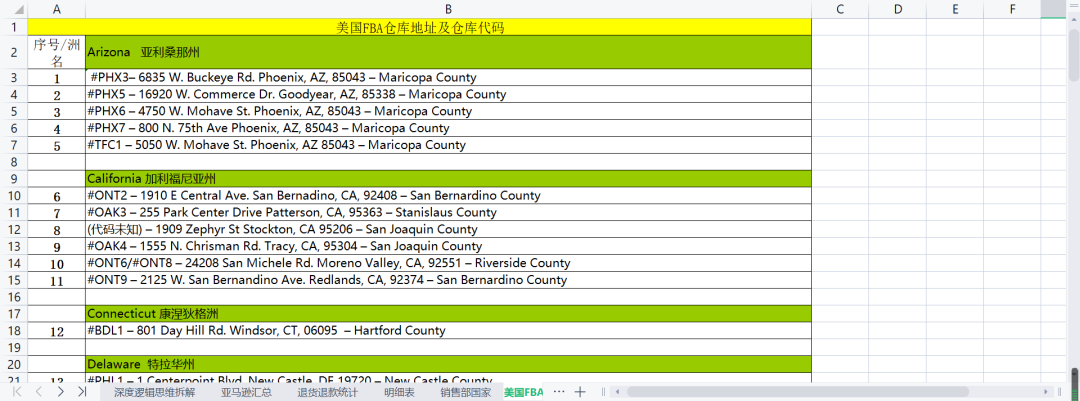Go to the previous sheet tab arrow
Screen dimensions: 1080x401
click(x=39, y=392)
